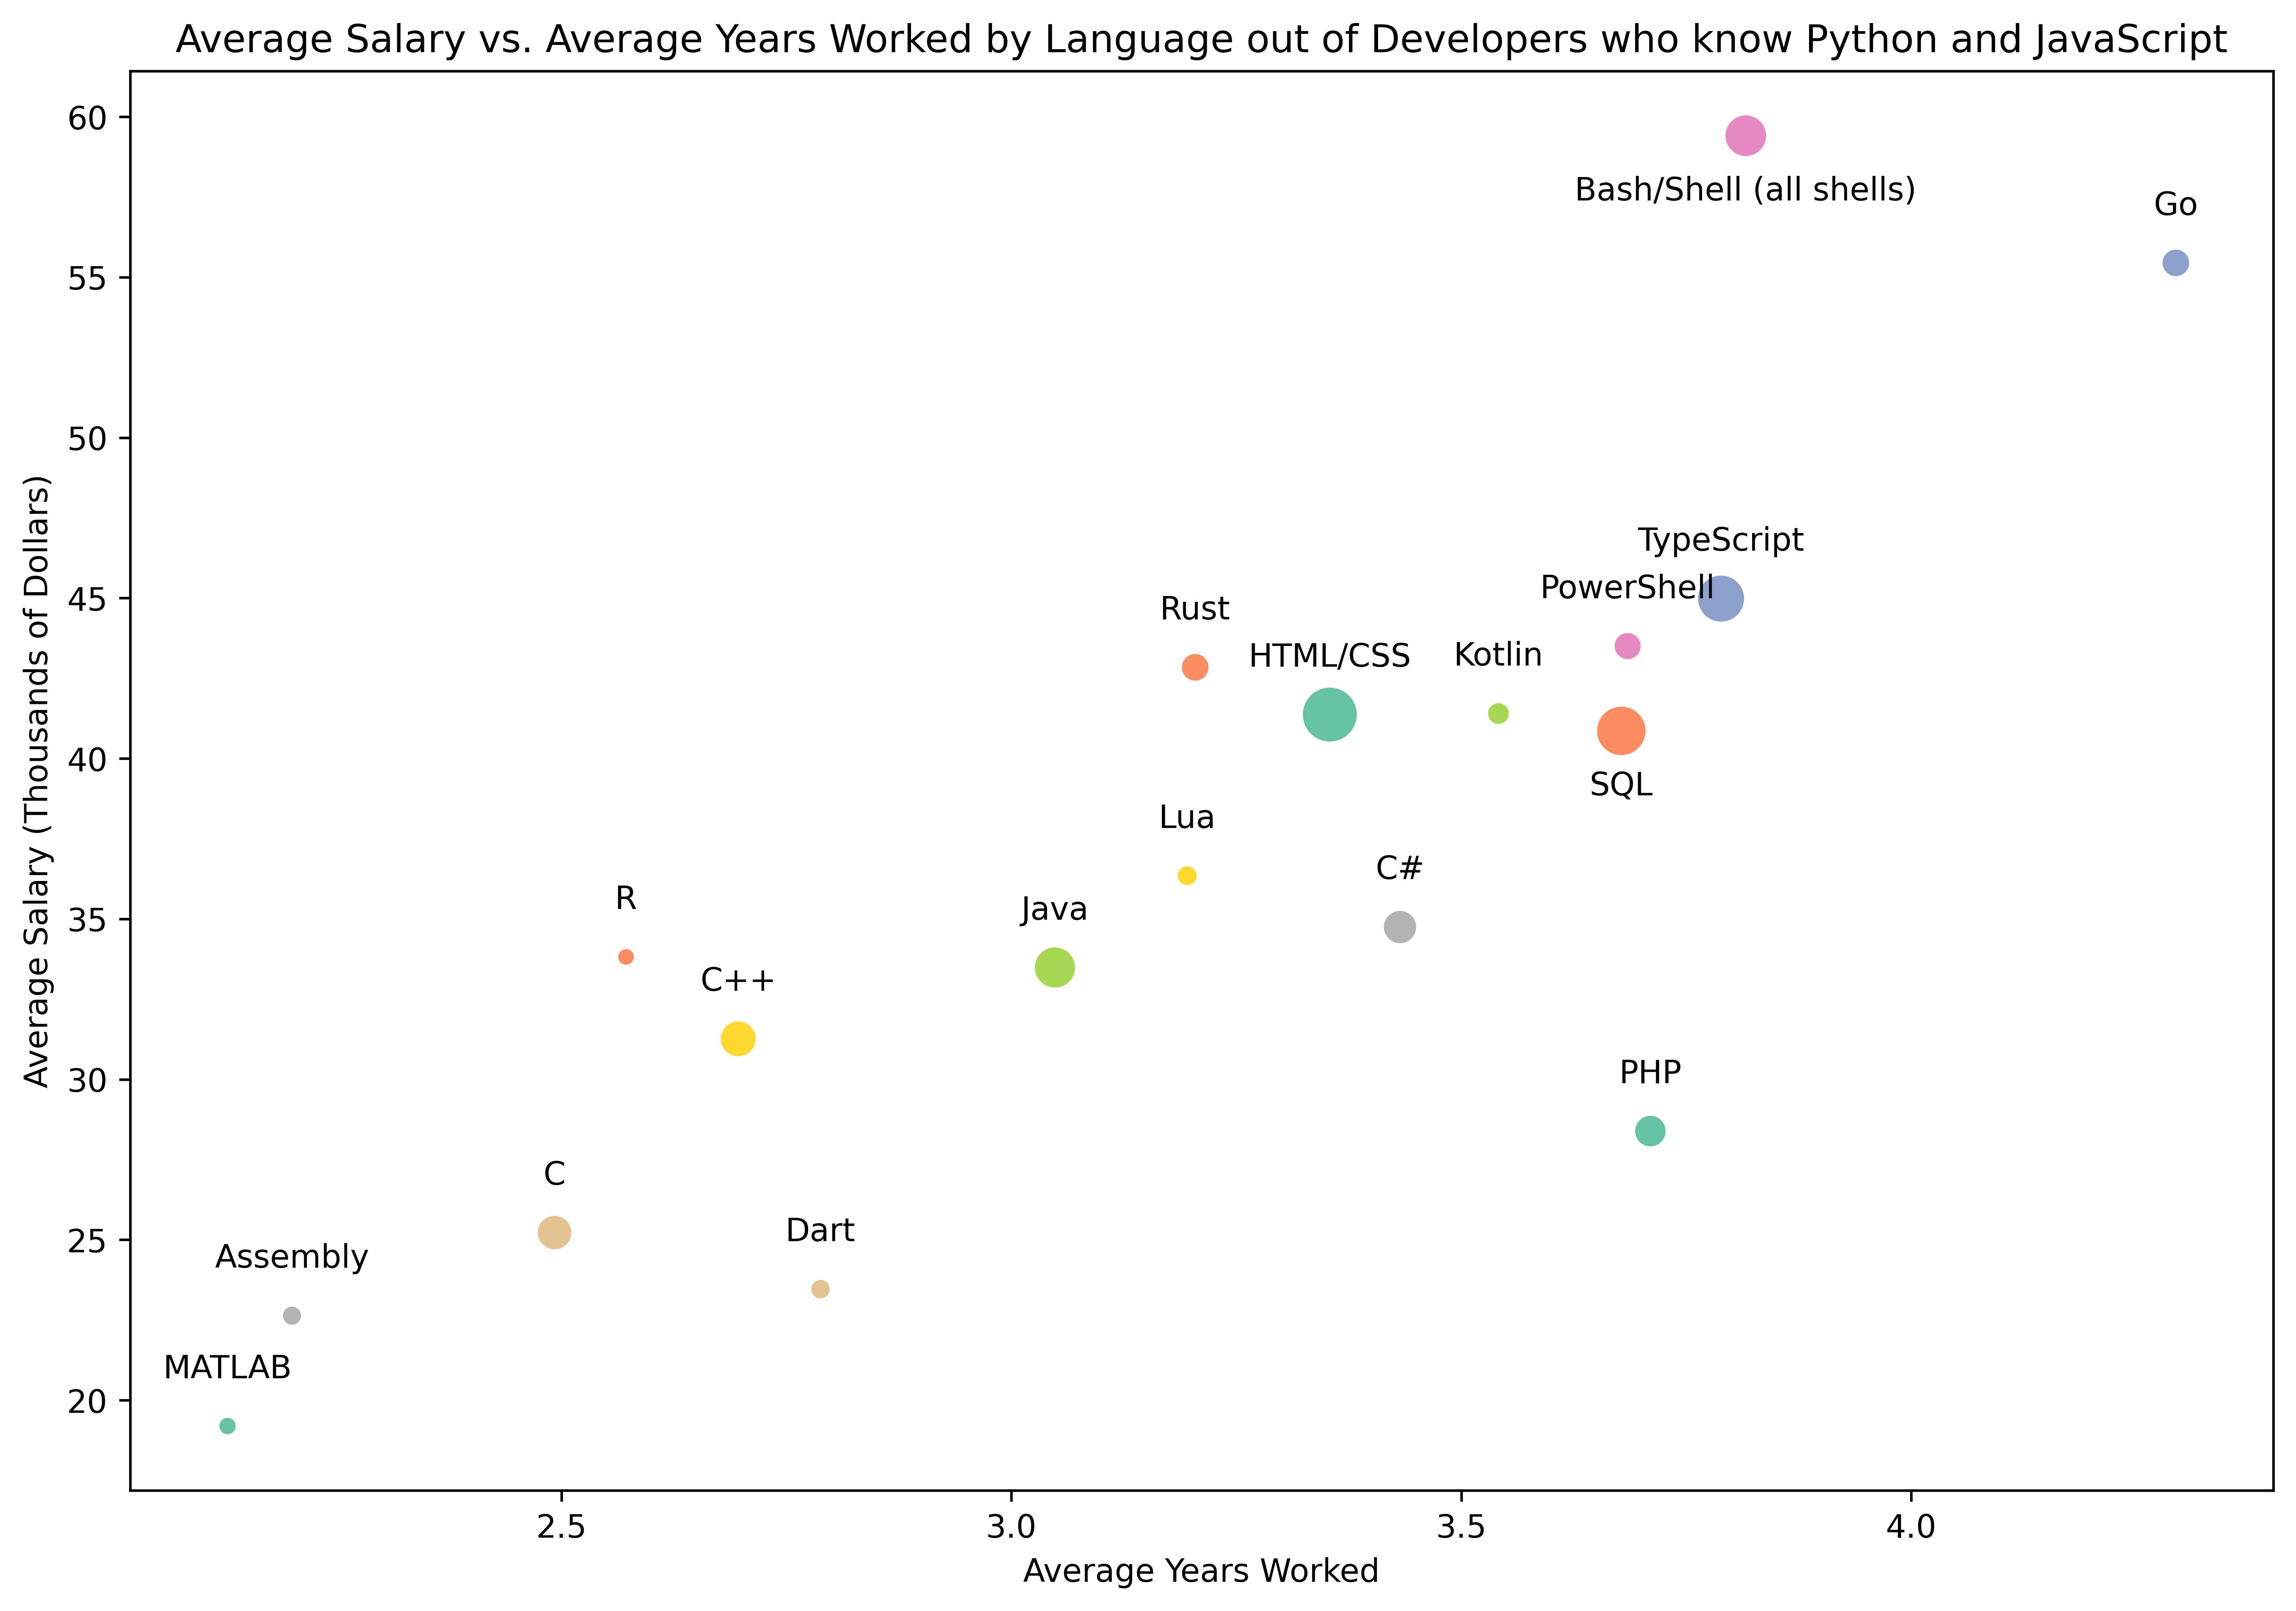Click the small yellow Lua dot
2296x1611 pixels.
[x=1187, y=876]
